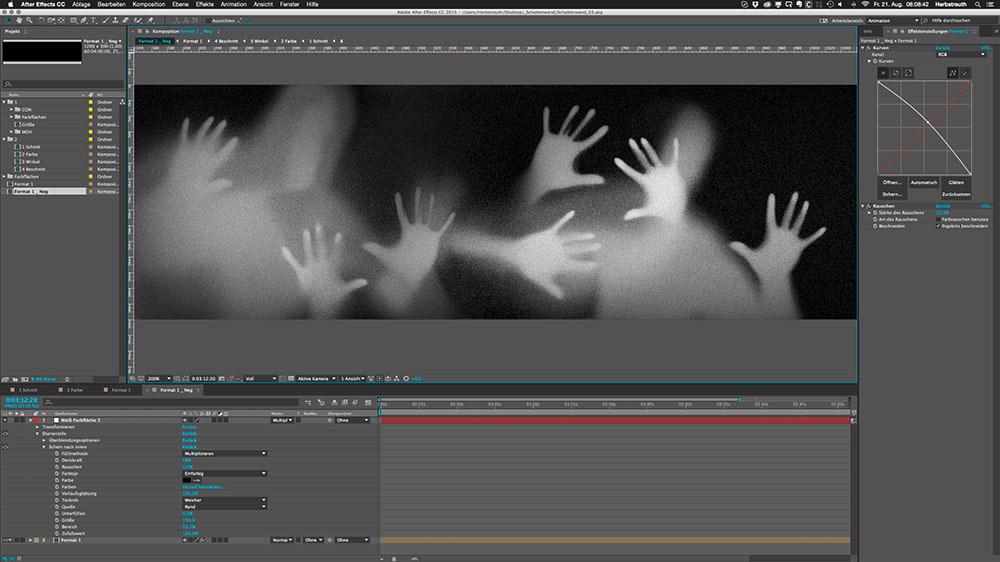The image size is (1000, 562).
Task: Create new composition from Project panel footer
Action: [x=25, y=379]
